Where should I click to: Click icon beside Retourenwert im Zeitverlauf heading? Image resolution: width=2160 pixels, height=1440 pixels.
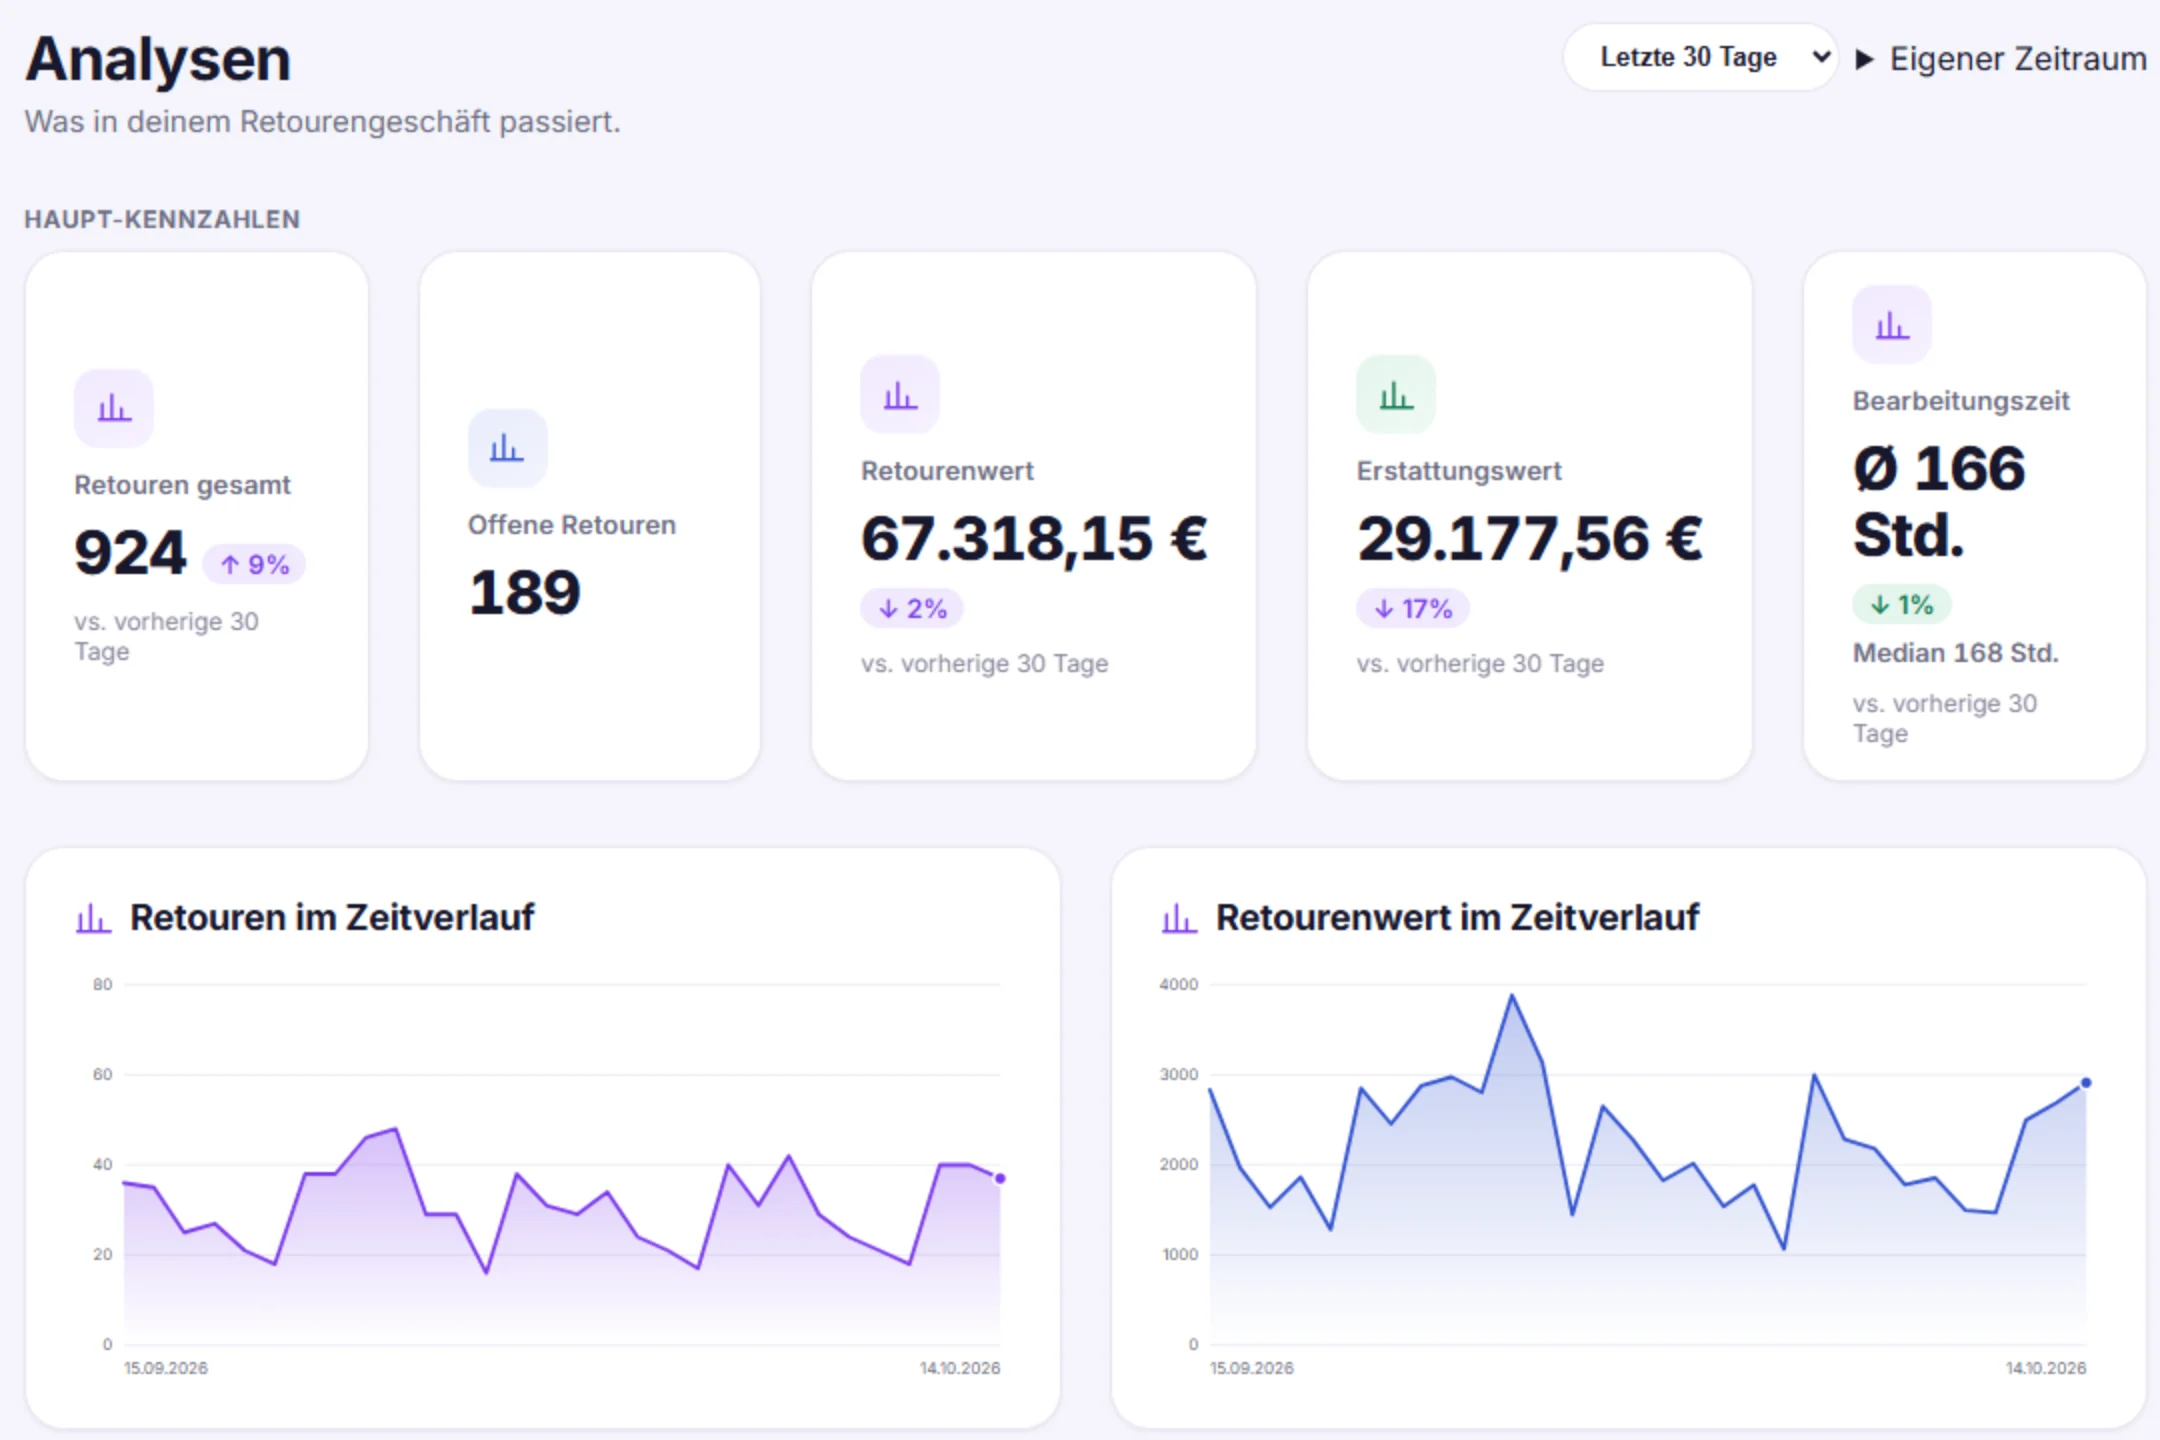[x=1179, y=918]
